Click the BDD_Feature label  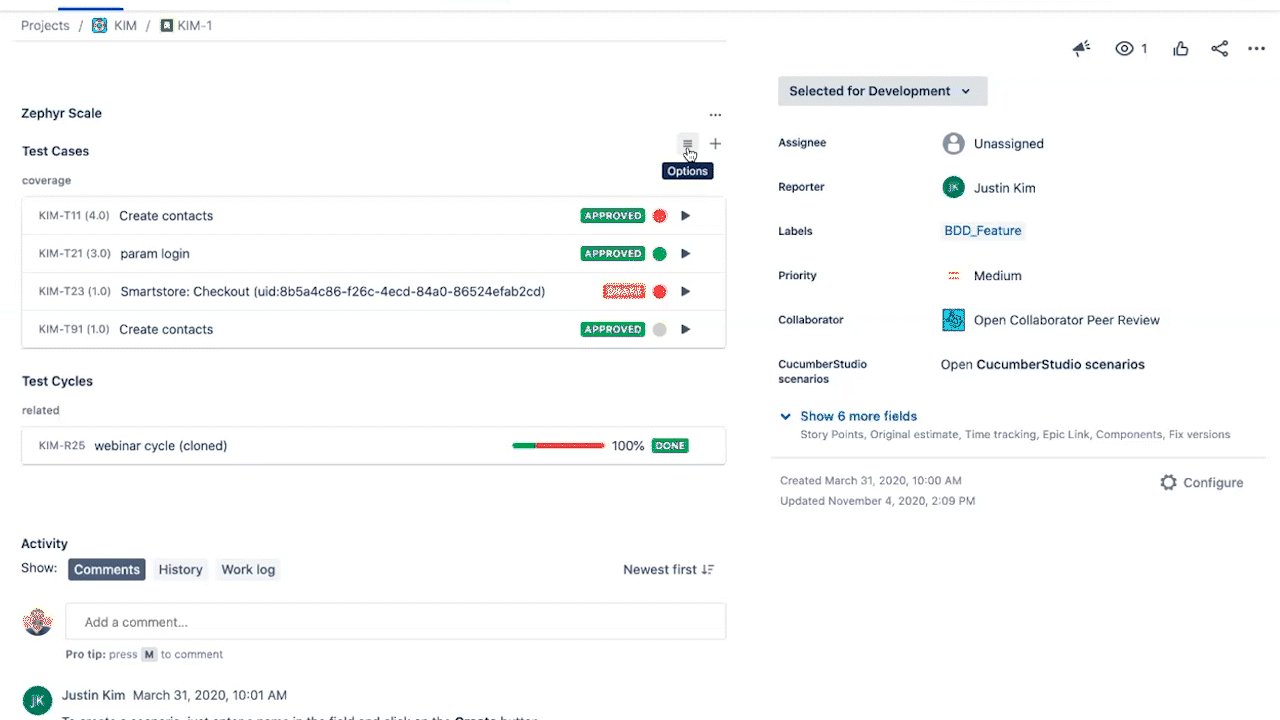[x=983, y=230]
